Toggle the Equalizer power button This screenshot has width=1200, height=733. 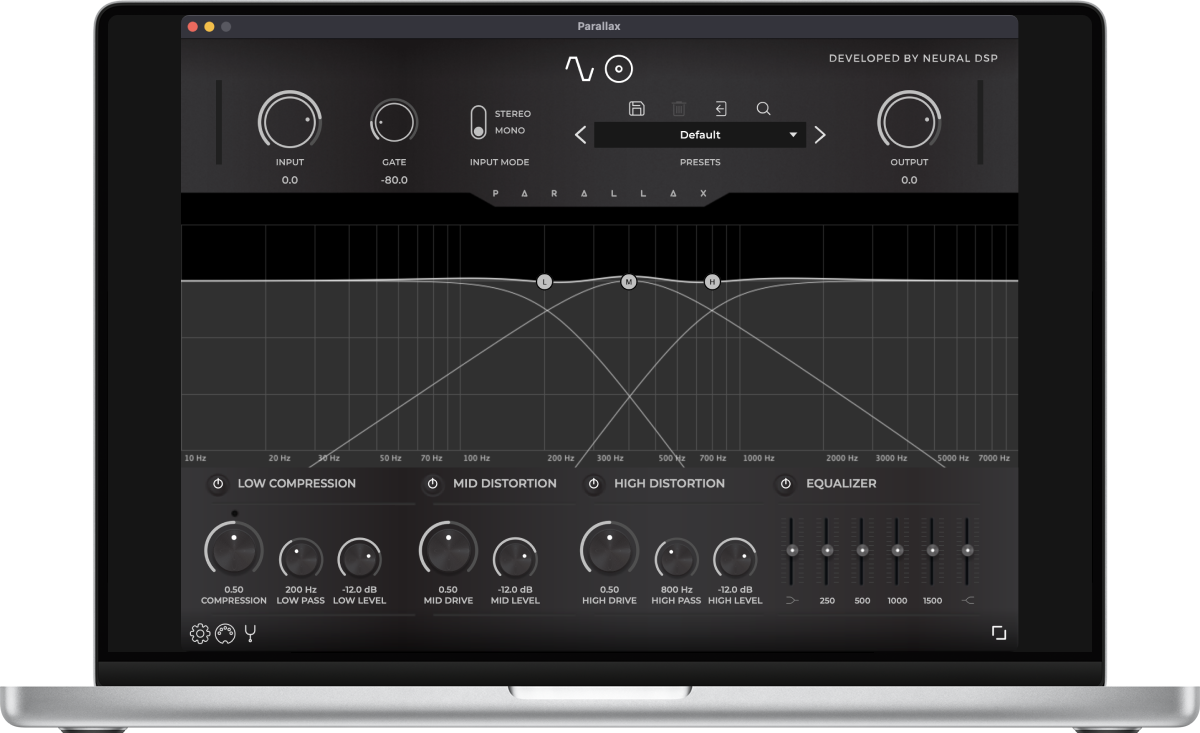(786, 483)
